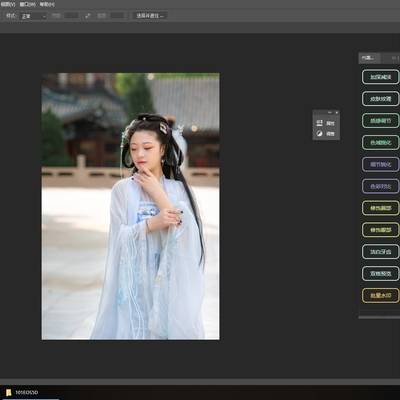Screen dimensions: 400x400
Task: Switch to the first tab of the plugin panel
Action: click(369, 58)
